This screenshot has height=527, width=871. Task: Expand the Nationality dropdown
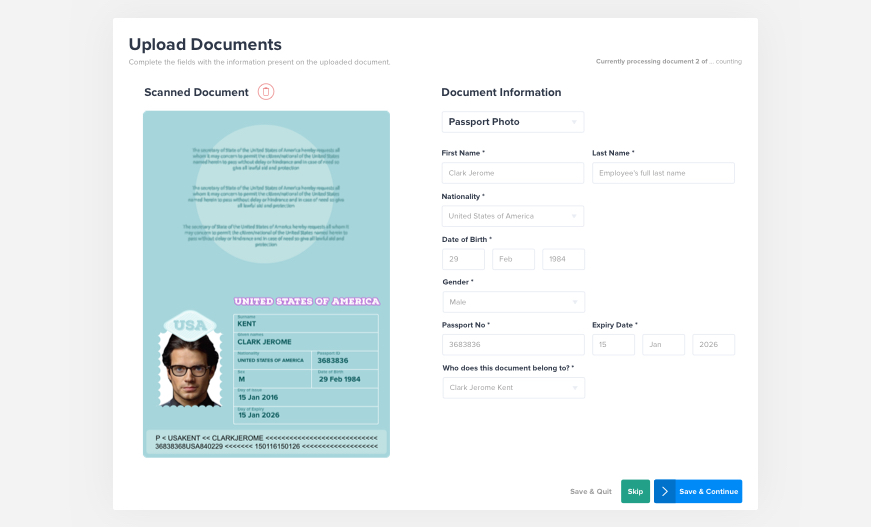(x=513, y=216)
